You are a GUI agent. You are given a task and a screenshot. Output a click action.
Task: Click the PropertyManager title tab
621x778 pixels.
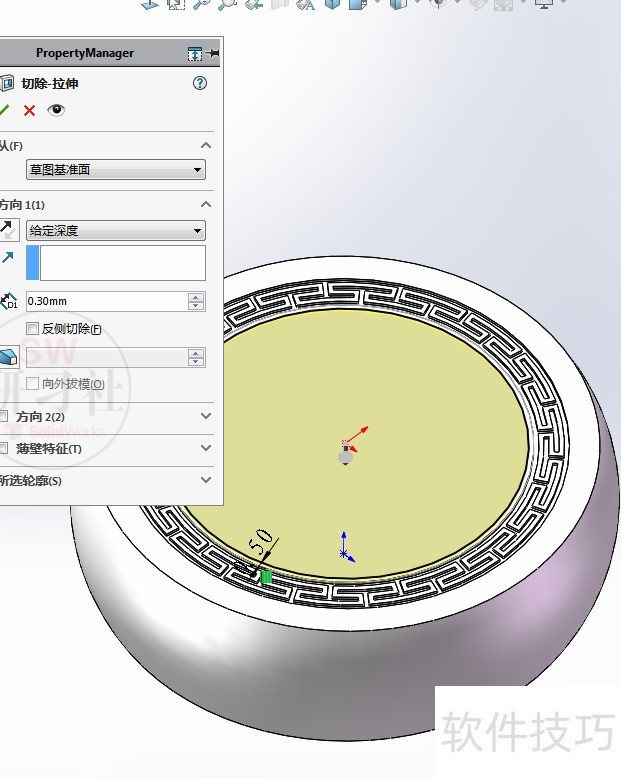(84, 53)
